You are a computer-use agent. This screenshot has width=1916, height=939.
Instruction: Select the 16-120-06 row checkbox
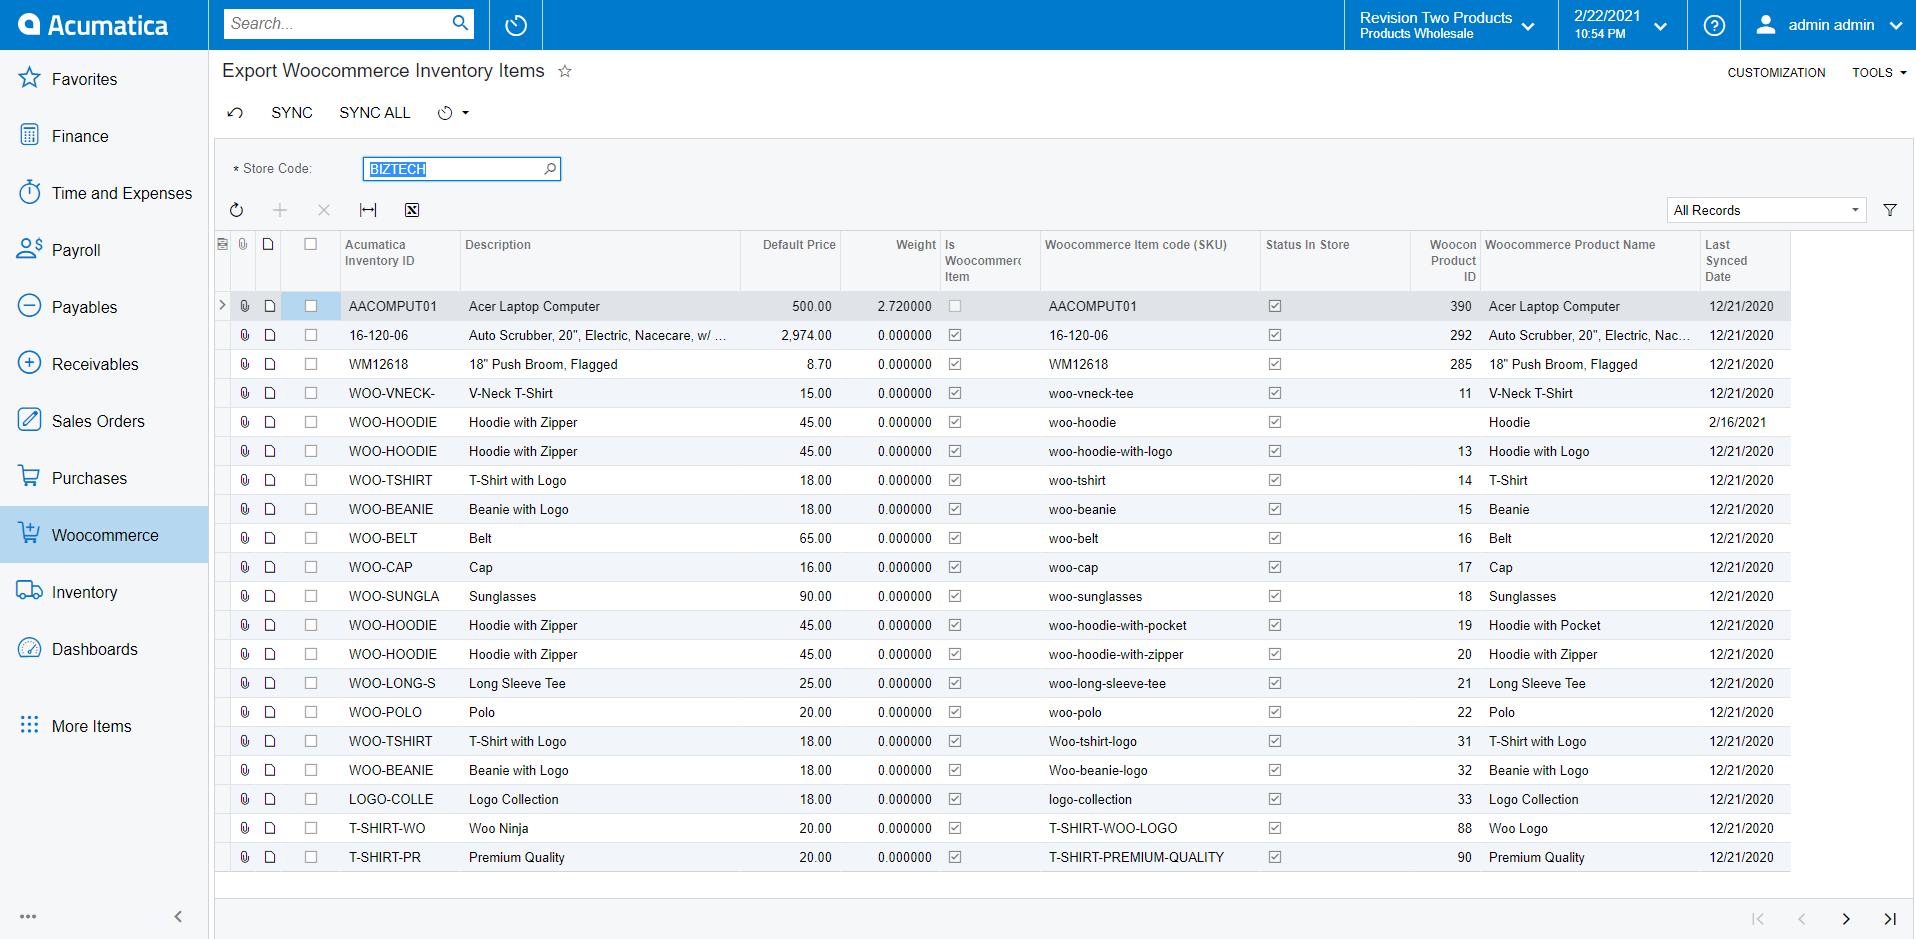pos(311,335)
